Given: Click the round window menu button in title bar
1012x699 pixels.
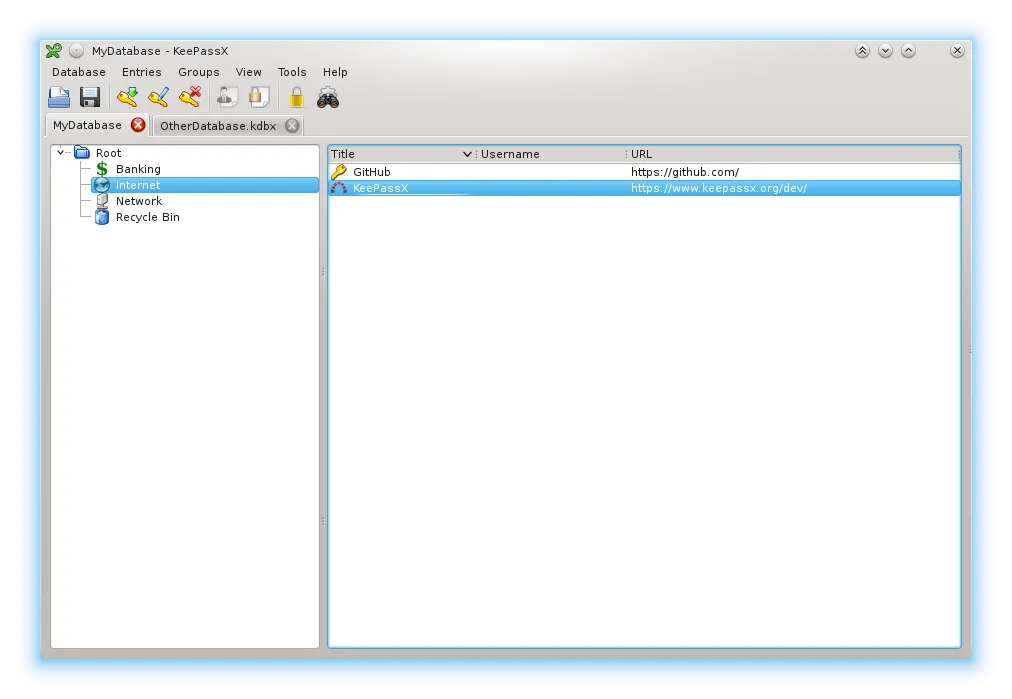Looking at the screenshot, I should tap(77, 50).
